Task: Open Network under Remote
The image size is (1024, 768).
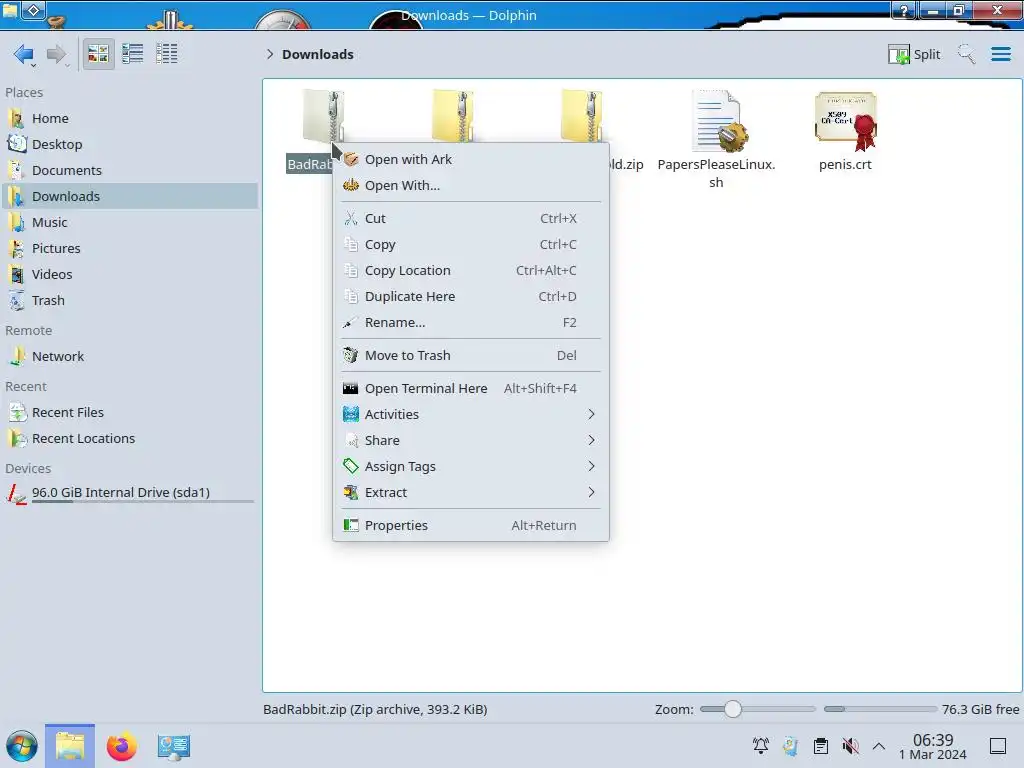Action: (x=131, y=357)
